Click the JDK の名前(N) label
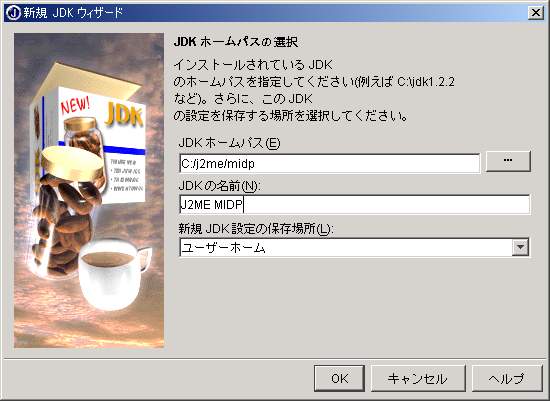The width and height of the screenshot is (550, 401). 220,186
